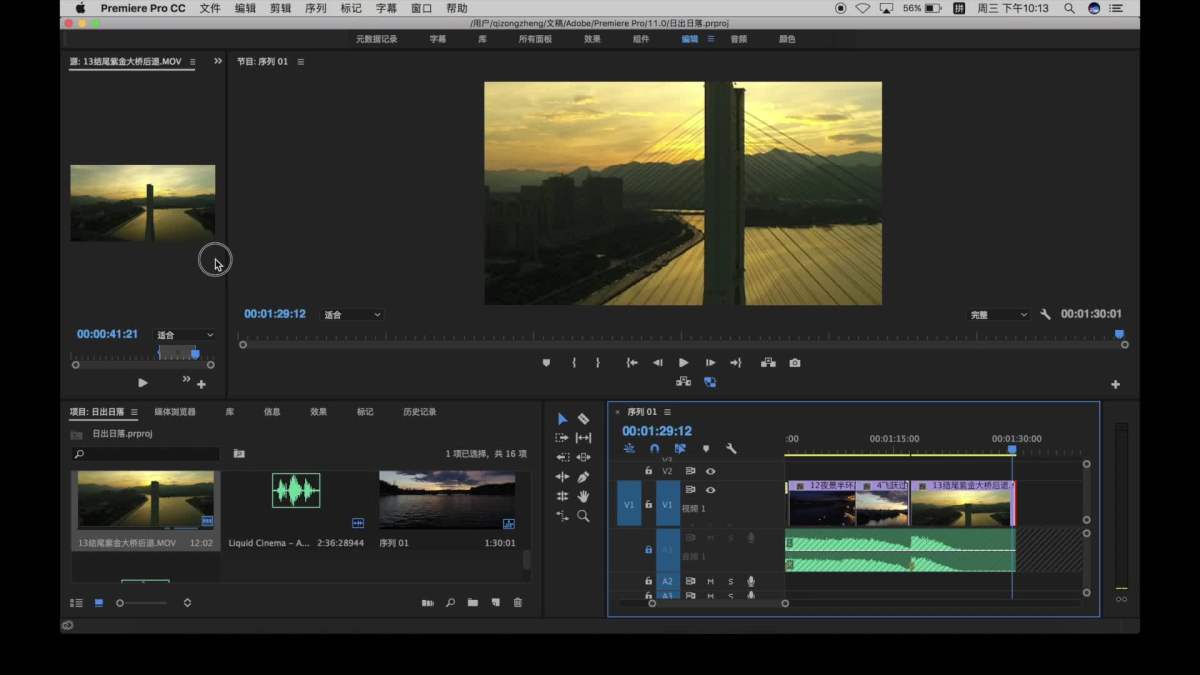Select the Hand tool
This screenshot has height=675, width=1200.
(x=583, y=496)
